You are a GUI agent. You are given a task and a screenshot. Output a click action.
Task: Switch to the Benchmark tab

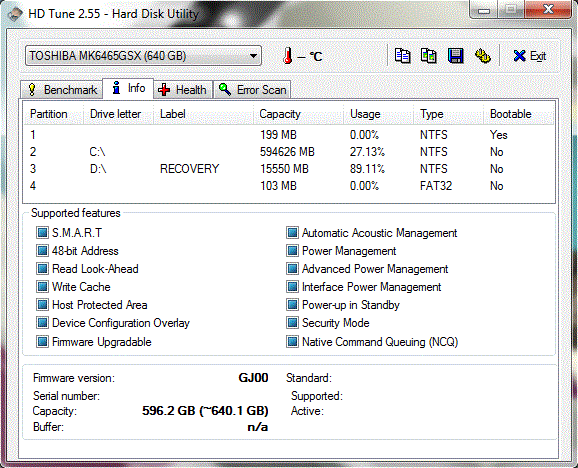pyautogui.click(x=62, y=90)
